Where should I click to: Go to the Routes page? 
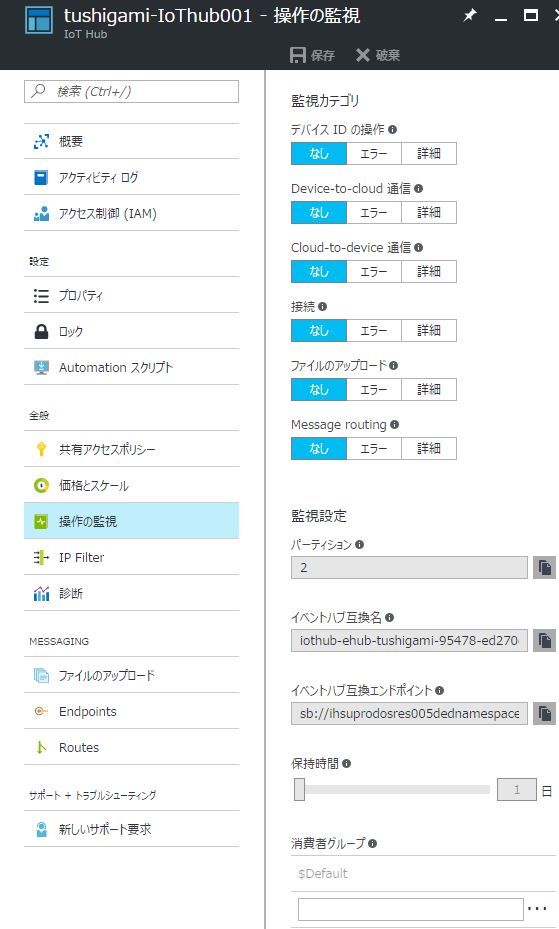pos(131,747)
